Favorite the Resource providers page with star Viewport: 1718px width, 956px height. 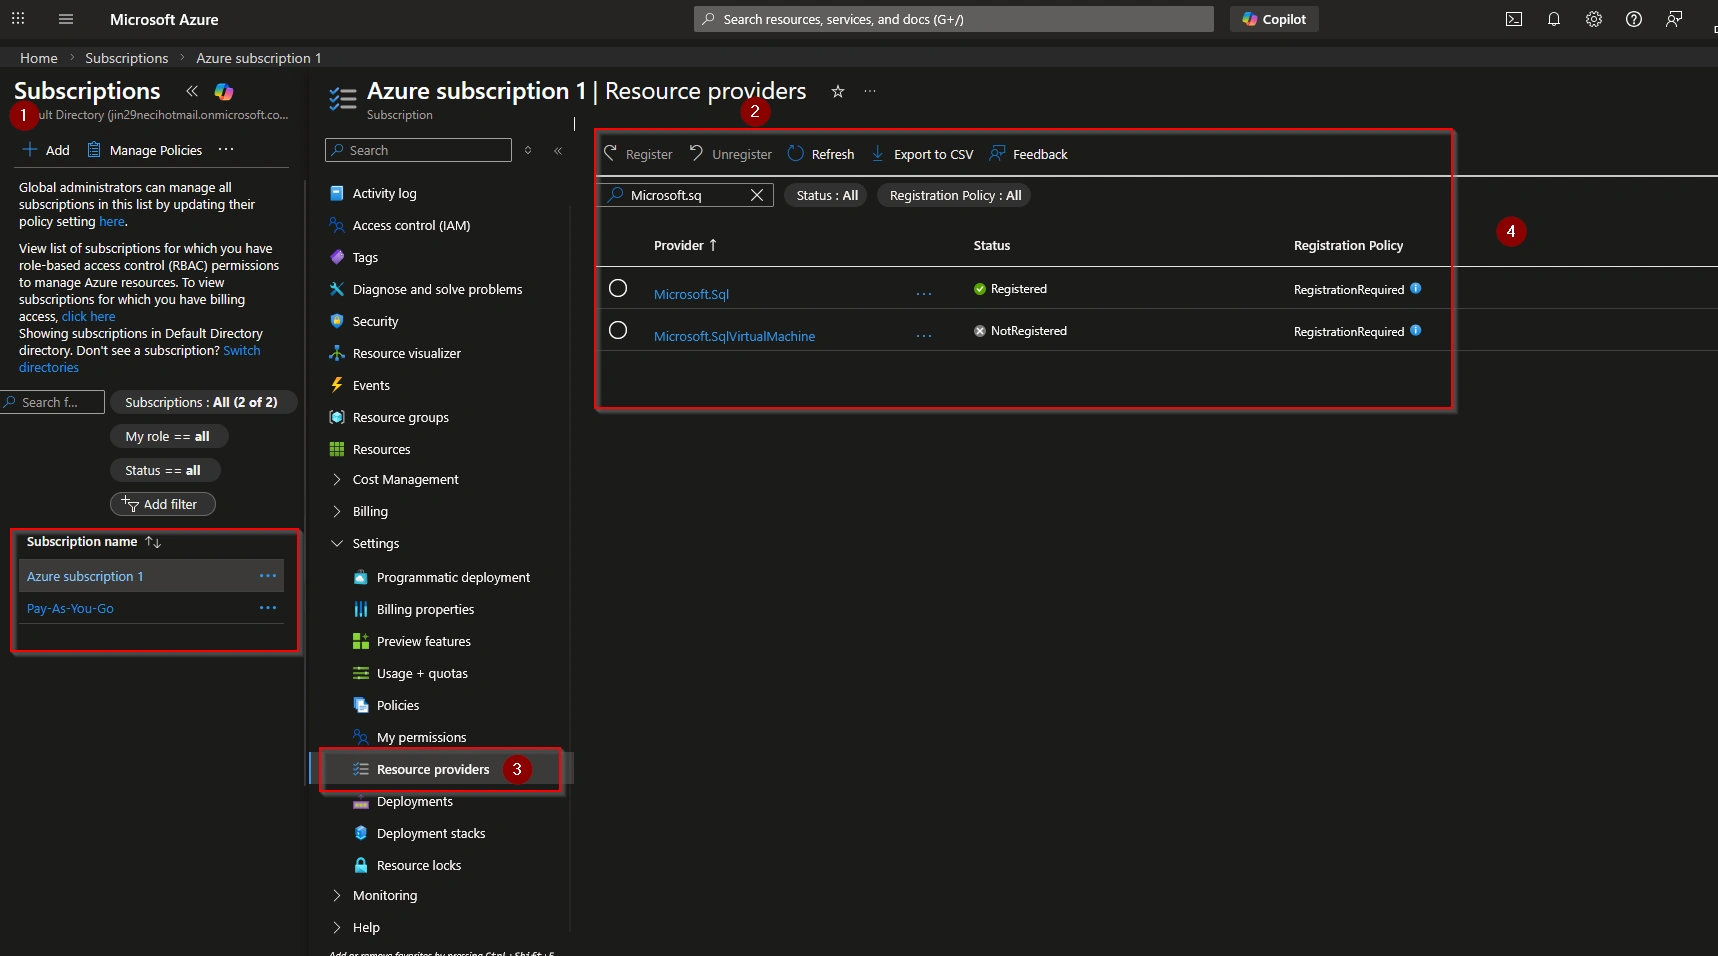point(838,92)
